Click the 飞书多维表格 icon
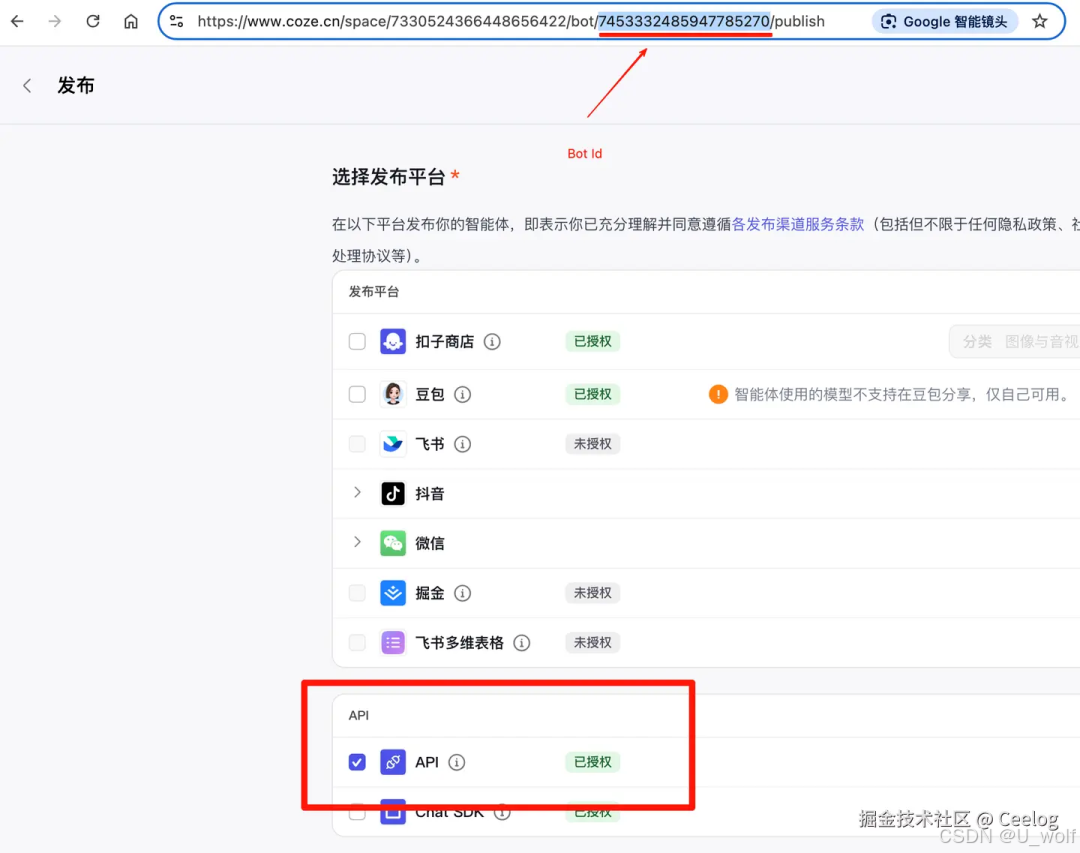 [393, 642]
